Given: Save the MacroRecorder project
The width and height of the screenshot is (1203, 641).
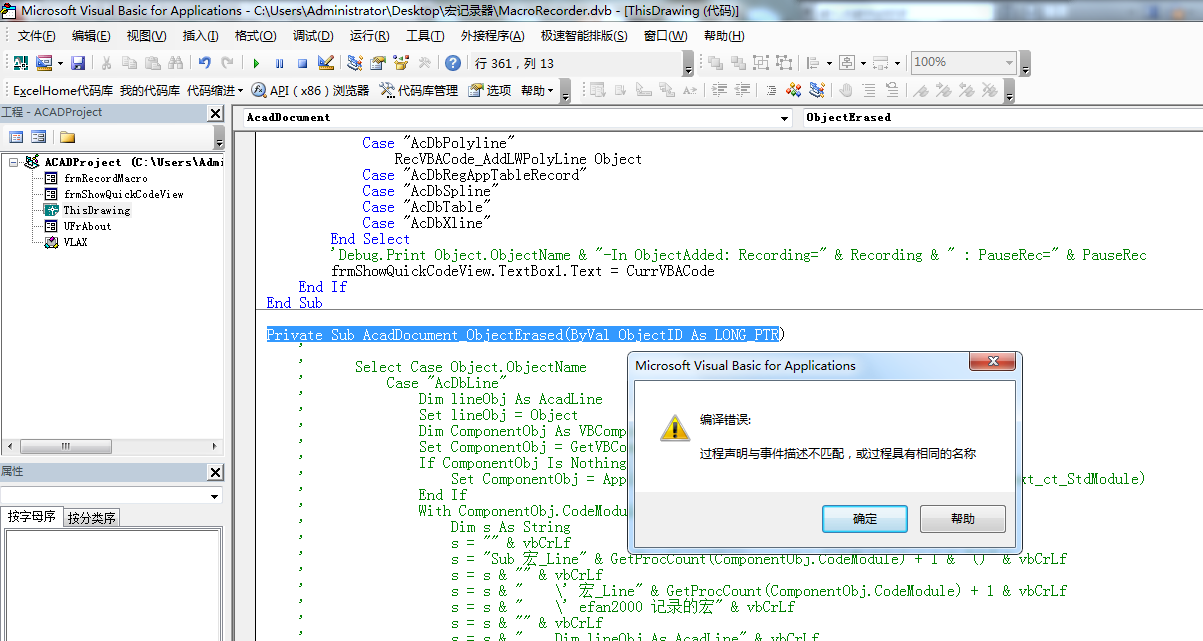Looking at the screenshot, I should [x=77, y=62].
